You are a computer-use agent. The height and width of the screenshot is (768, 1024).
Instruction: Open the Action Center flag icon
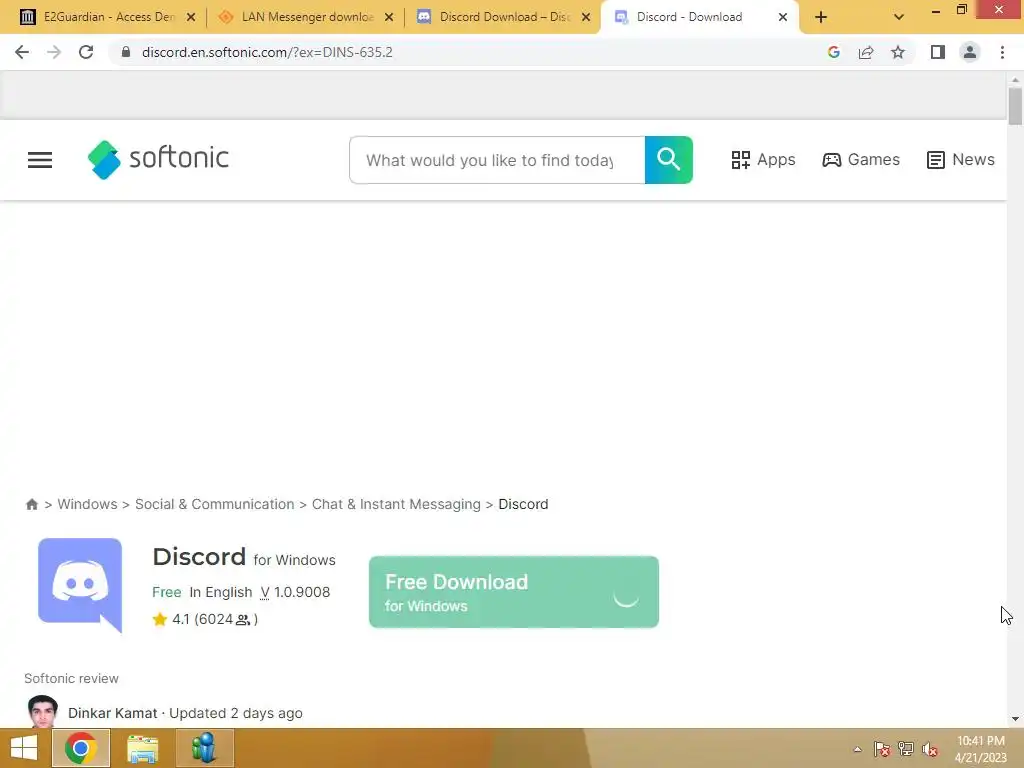point(882,749)
